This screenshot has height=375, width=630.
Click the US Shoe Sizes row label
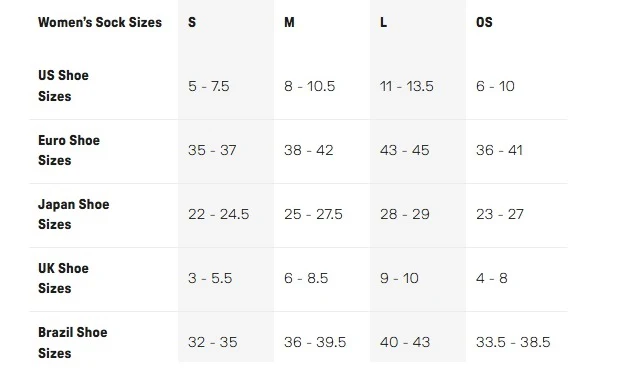(63, 86)
